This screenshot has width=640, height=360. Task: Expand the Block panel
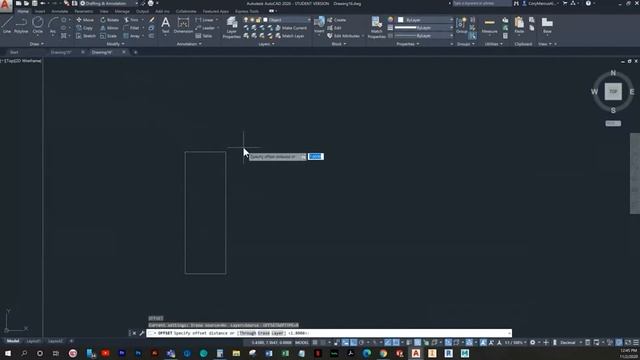[x=339, y=44]
